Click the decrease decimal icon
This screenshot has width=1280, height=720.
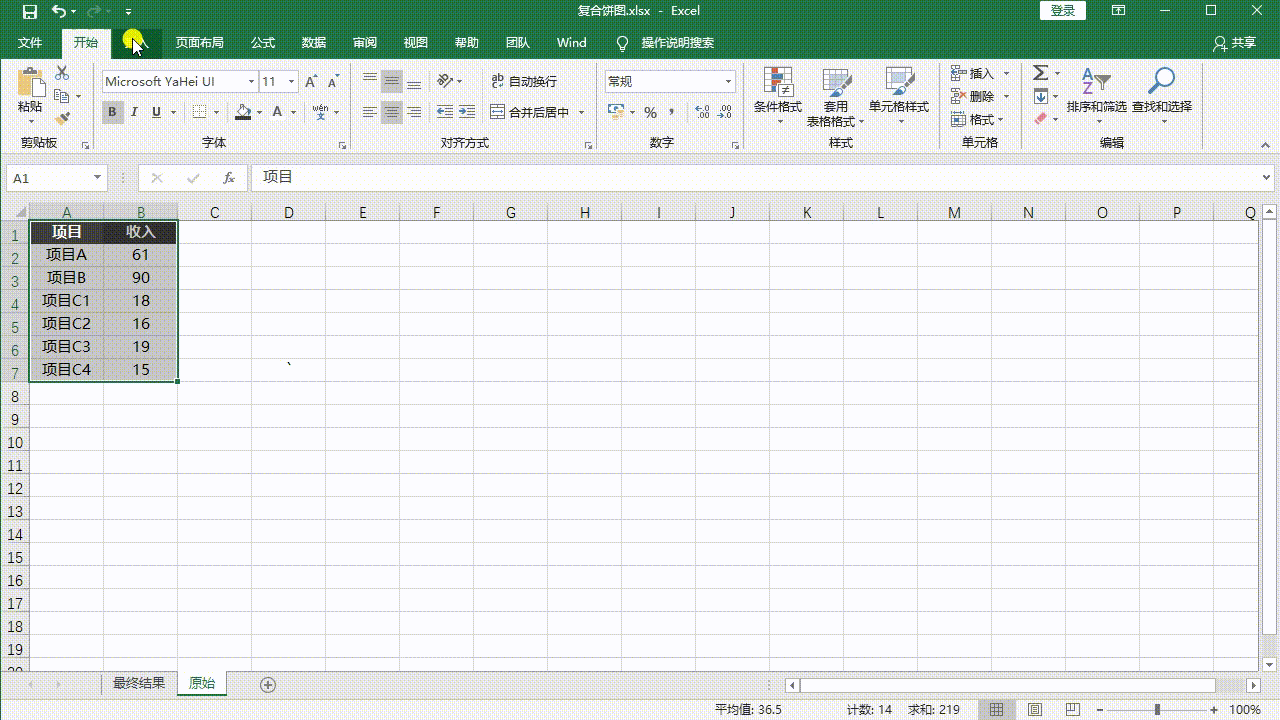(x=724, y=112)
